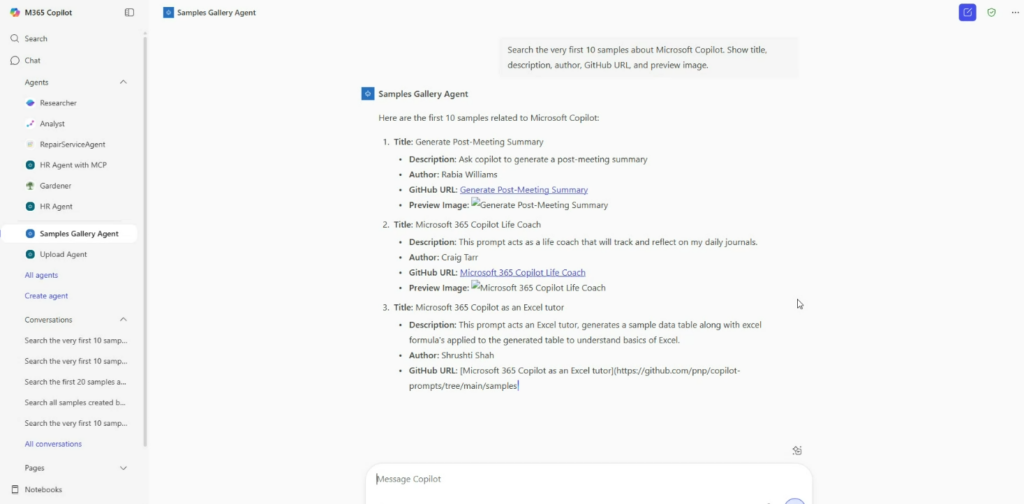
Task: Open the more options ellipsis menu
Action: [1015, 12]
